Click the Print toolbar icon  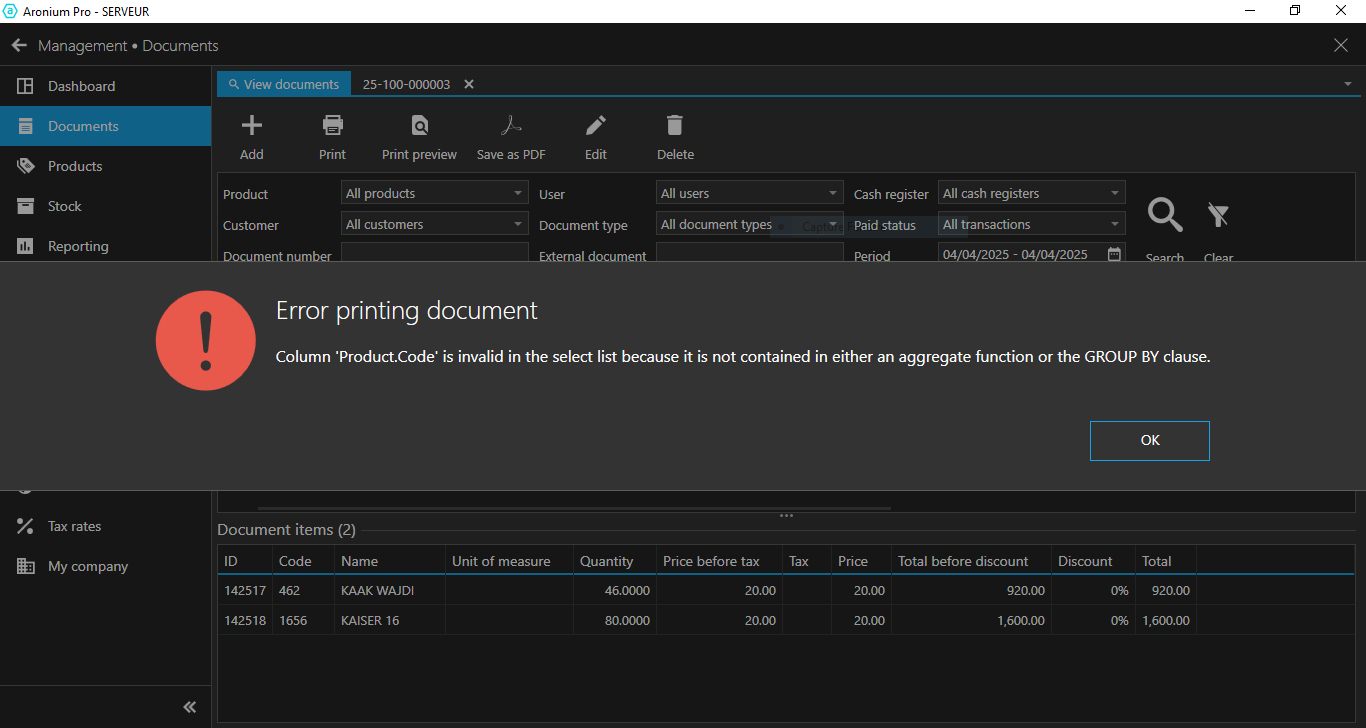pyautogui.click(x=332, y=126)
